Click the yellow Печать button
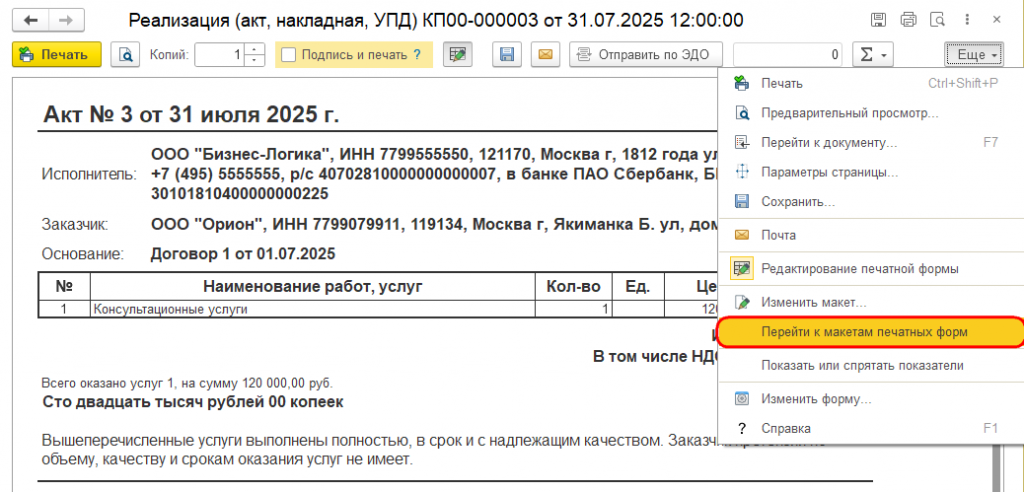Image resolution: width=1024 pixels, height=492 pixels. (56, 54)
